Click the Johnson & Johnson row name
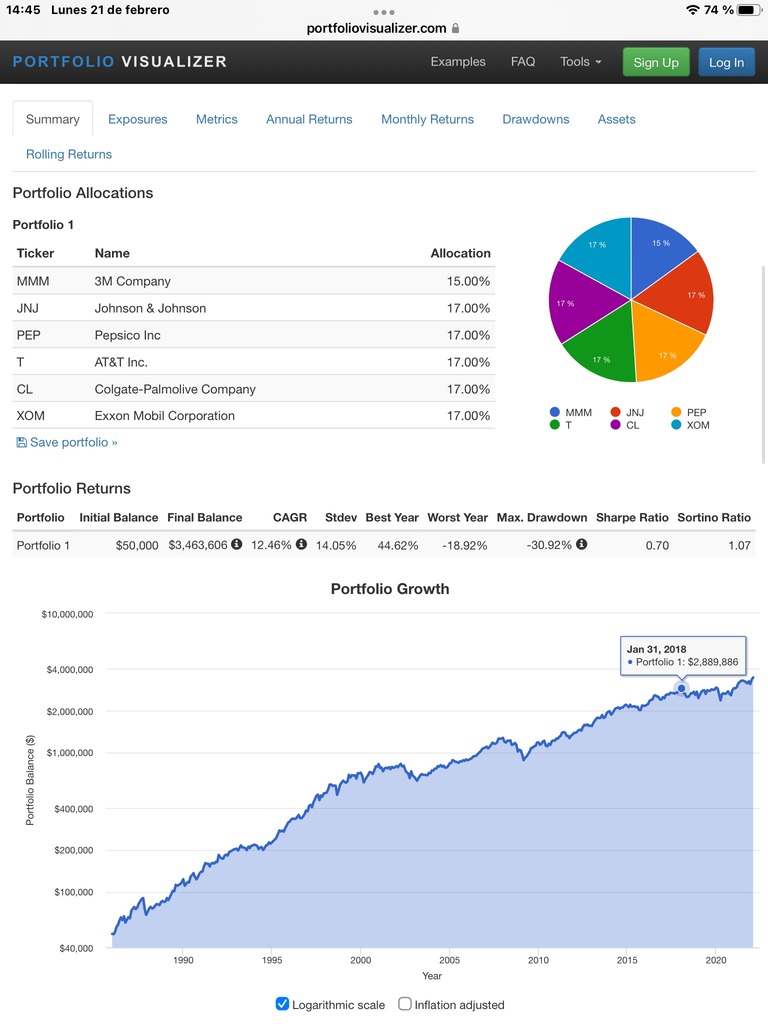The image size is (768, 1024). click(x=150, y=308)
